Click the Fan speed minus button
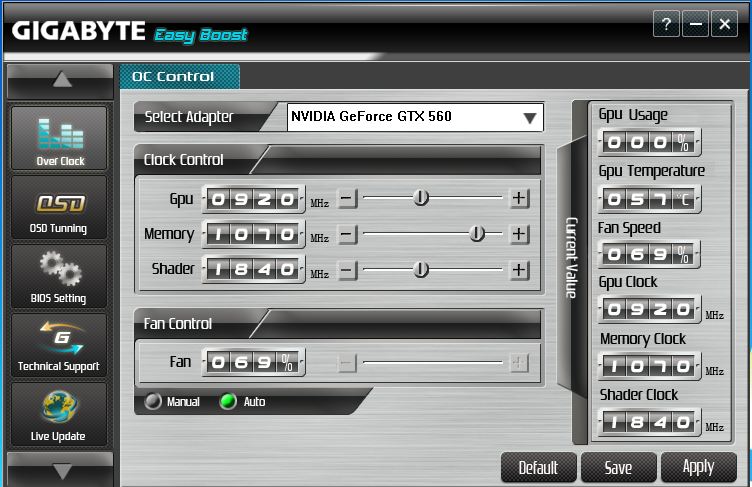 [x=347, y=363]
